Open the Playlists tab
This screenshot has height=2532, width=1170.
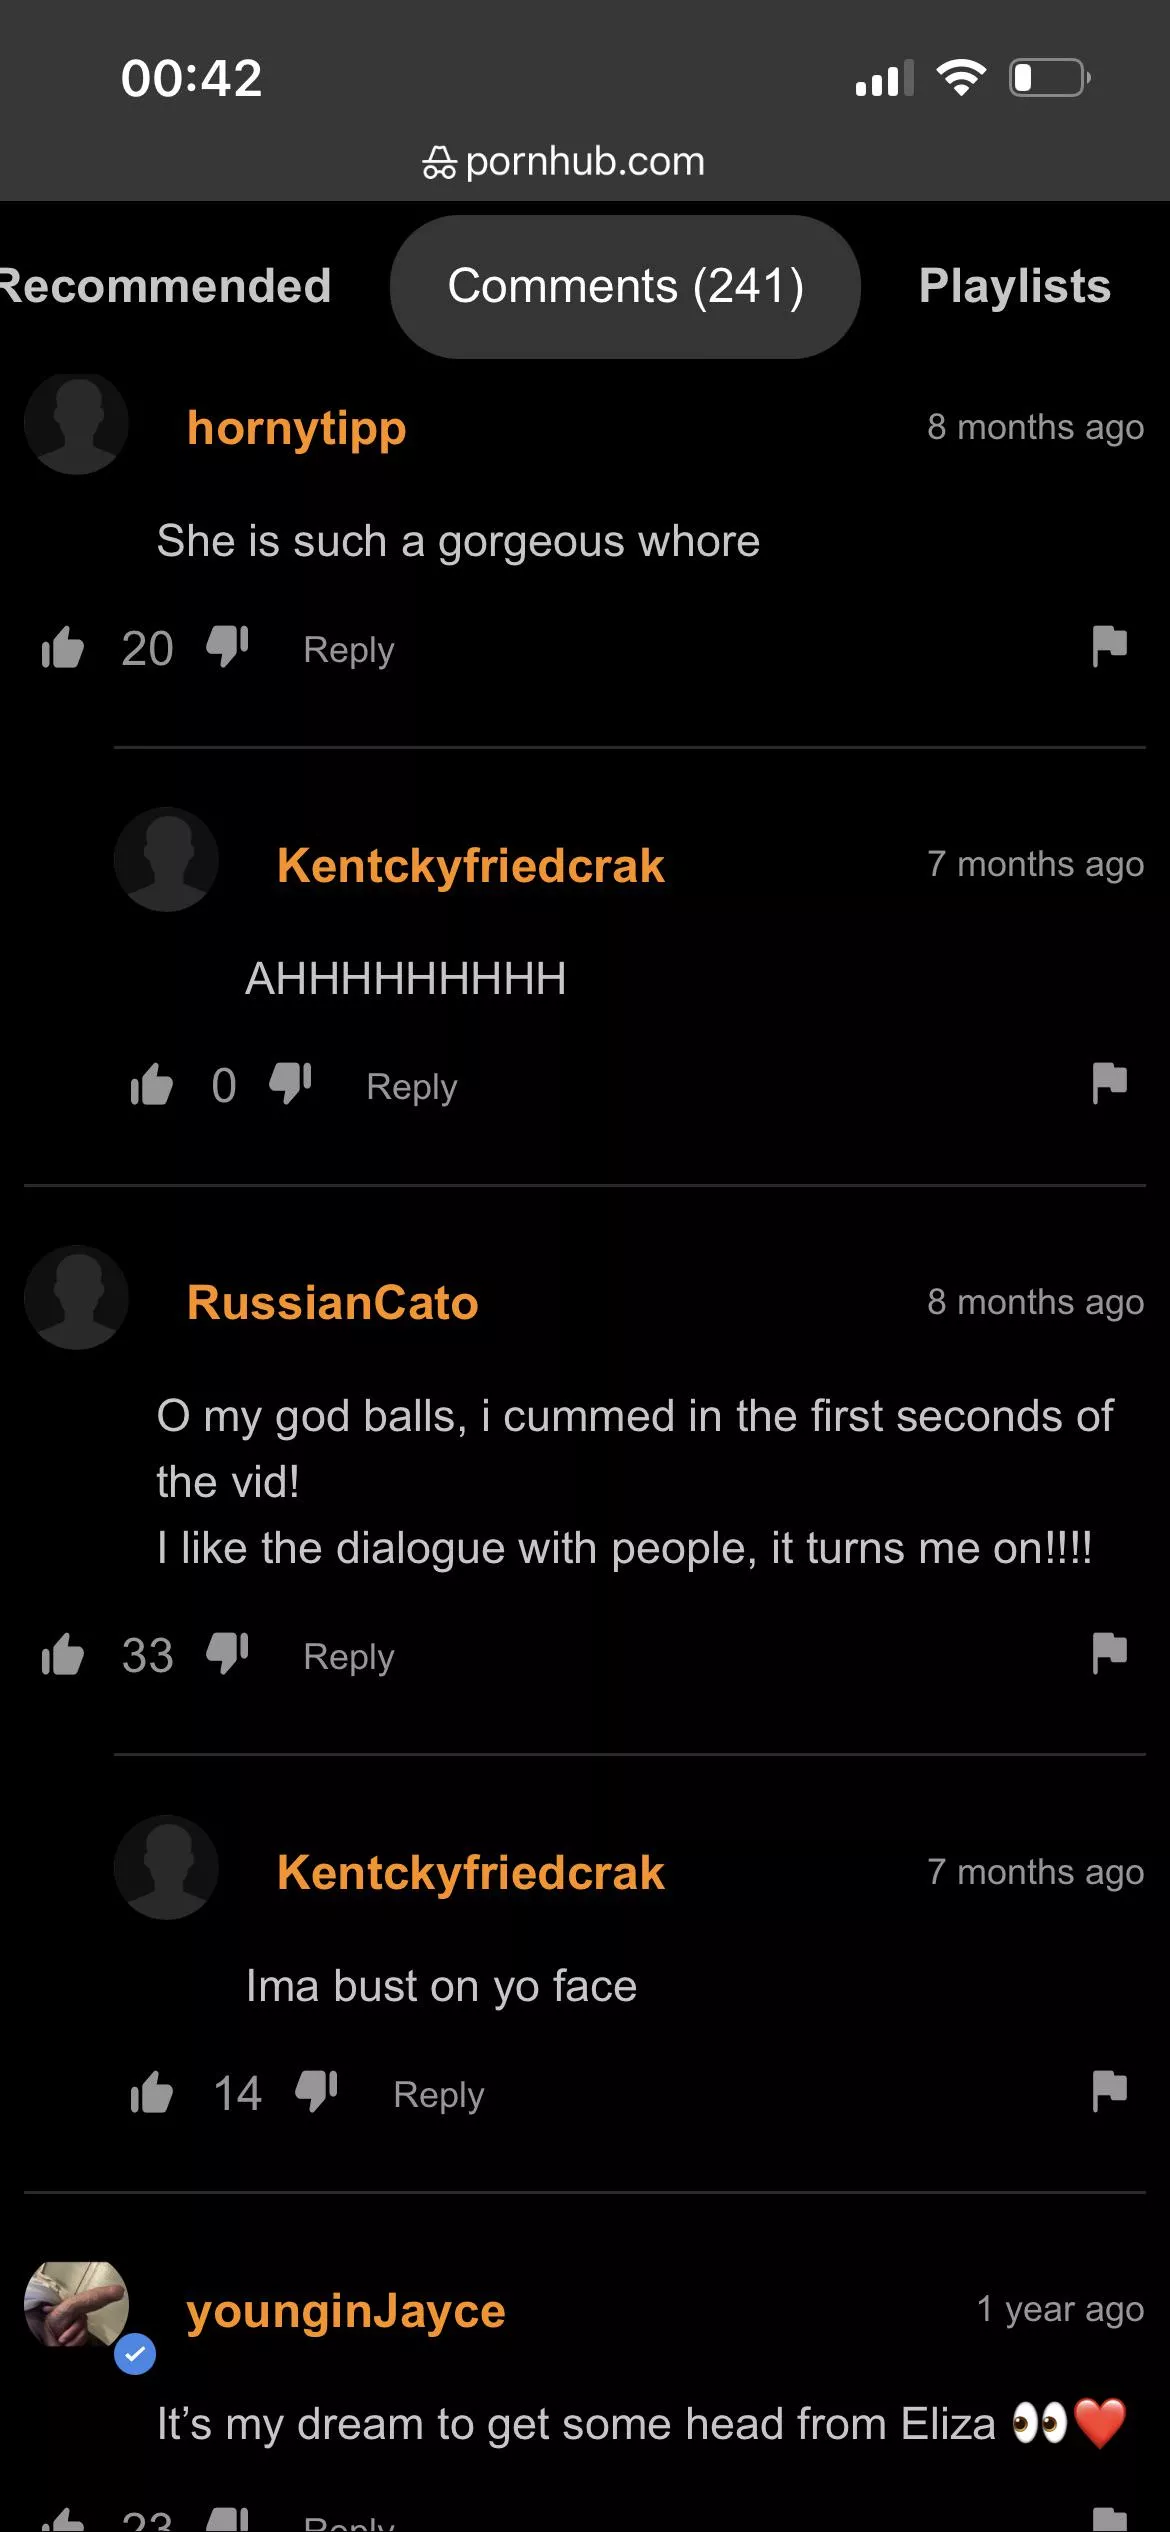(x=1015, y=286)
